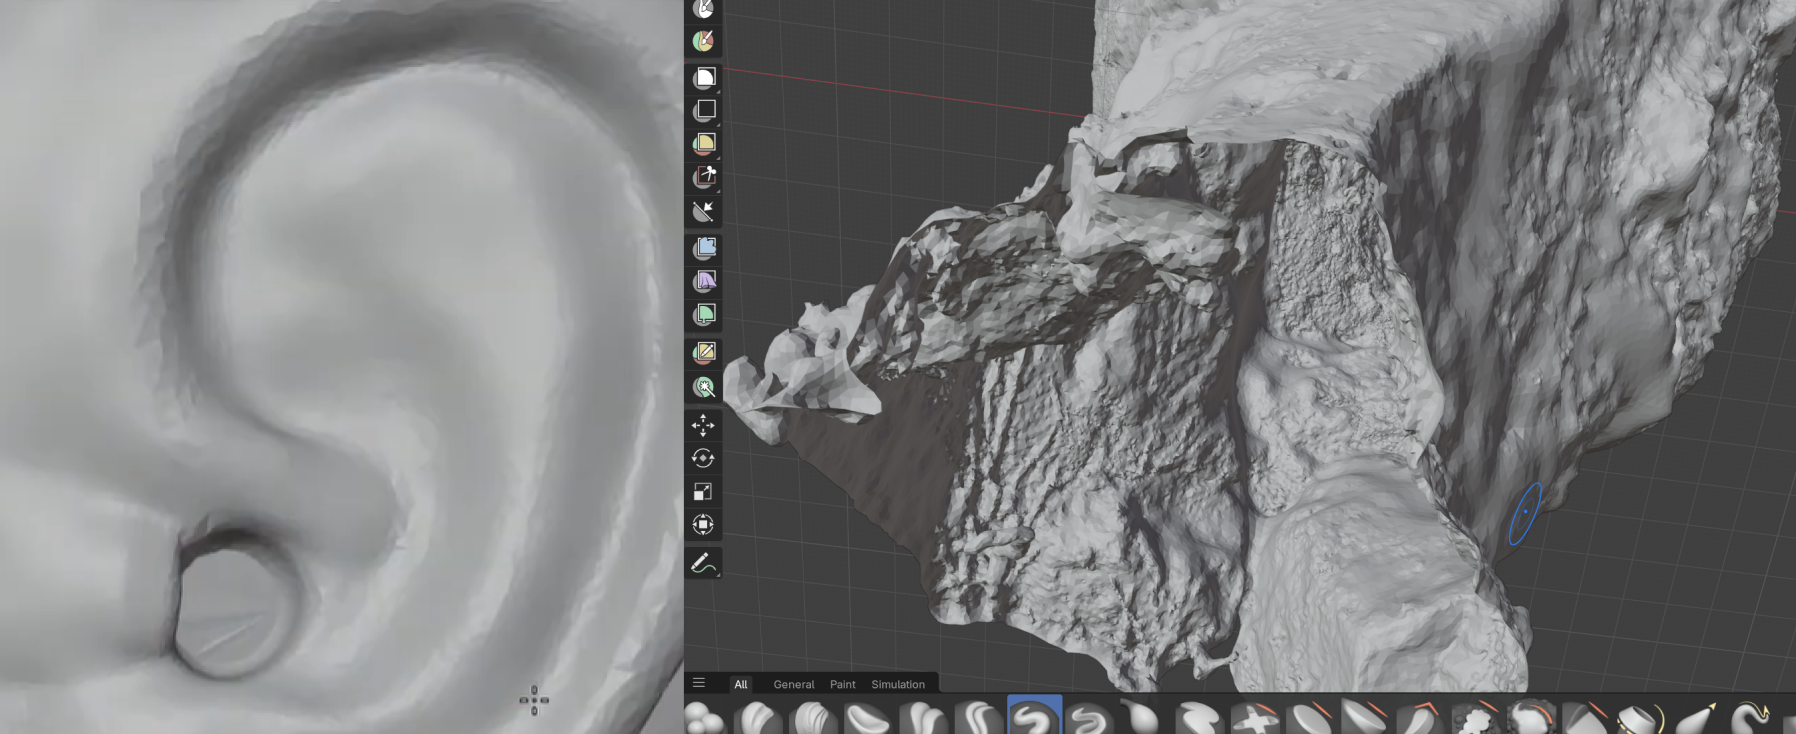This screenshot has height=734, width=1796.
Task: Select the Scale tool
Action: pos(704,491)
